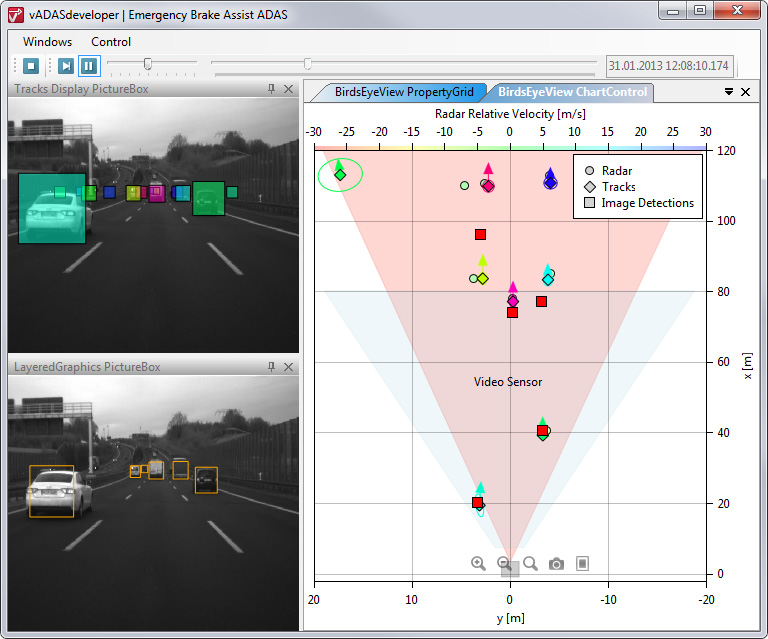
Task: Click the red detection square at 20 m
Action: click(477, 502)
